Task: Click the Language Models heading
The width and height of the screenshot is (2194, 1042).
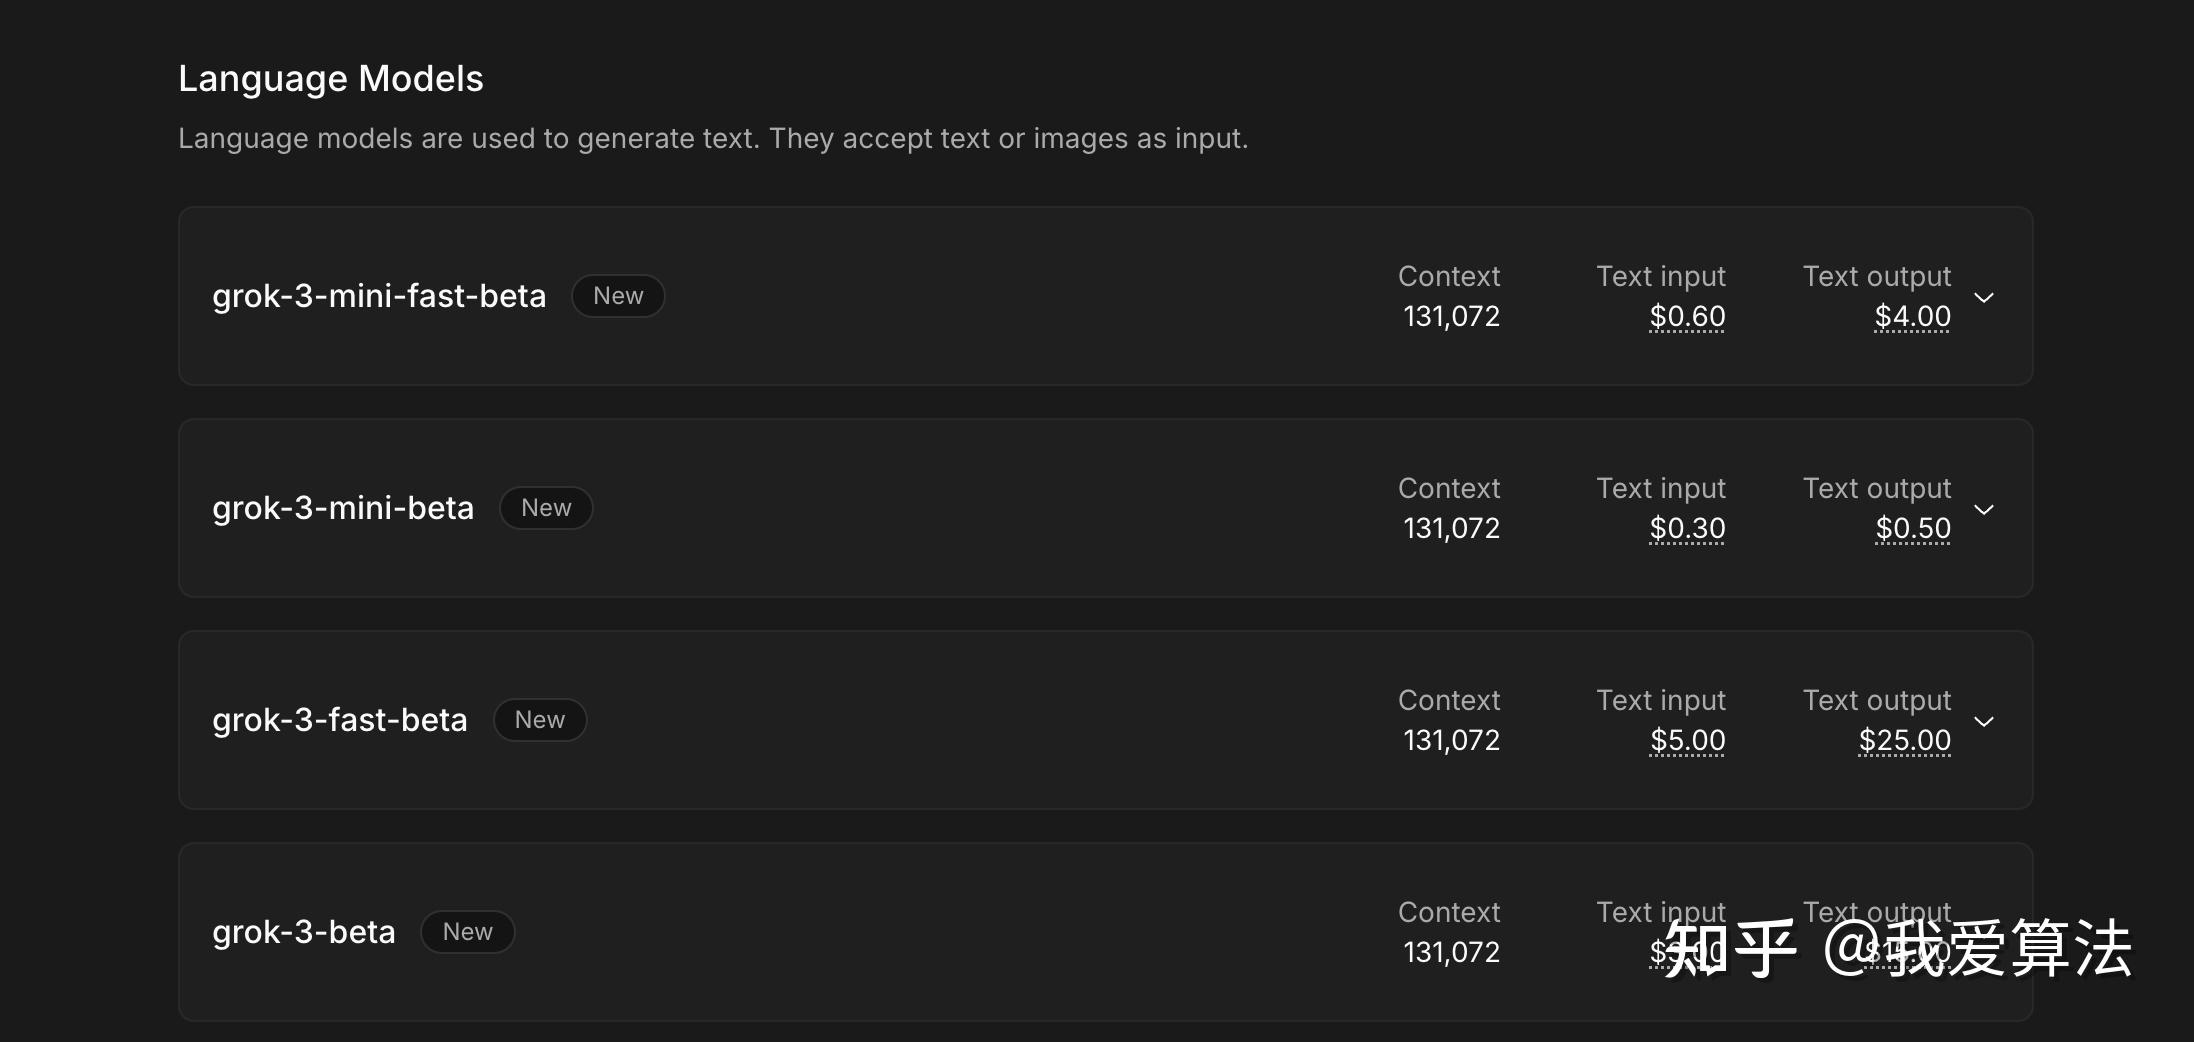Action: tap(331, 79)
